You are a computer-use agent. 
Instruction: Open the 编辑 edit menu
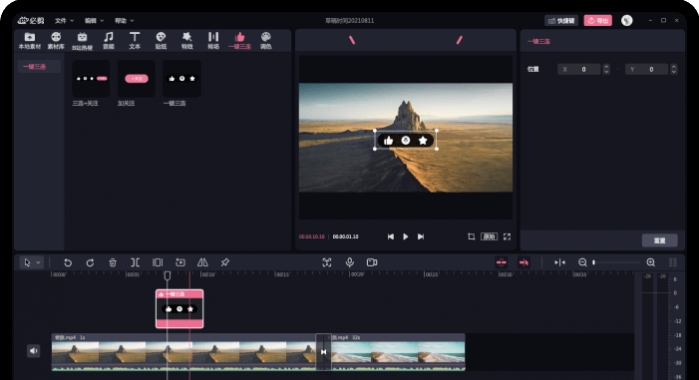tap(94, 21)
